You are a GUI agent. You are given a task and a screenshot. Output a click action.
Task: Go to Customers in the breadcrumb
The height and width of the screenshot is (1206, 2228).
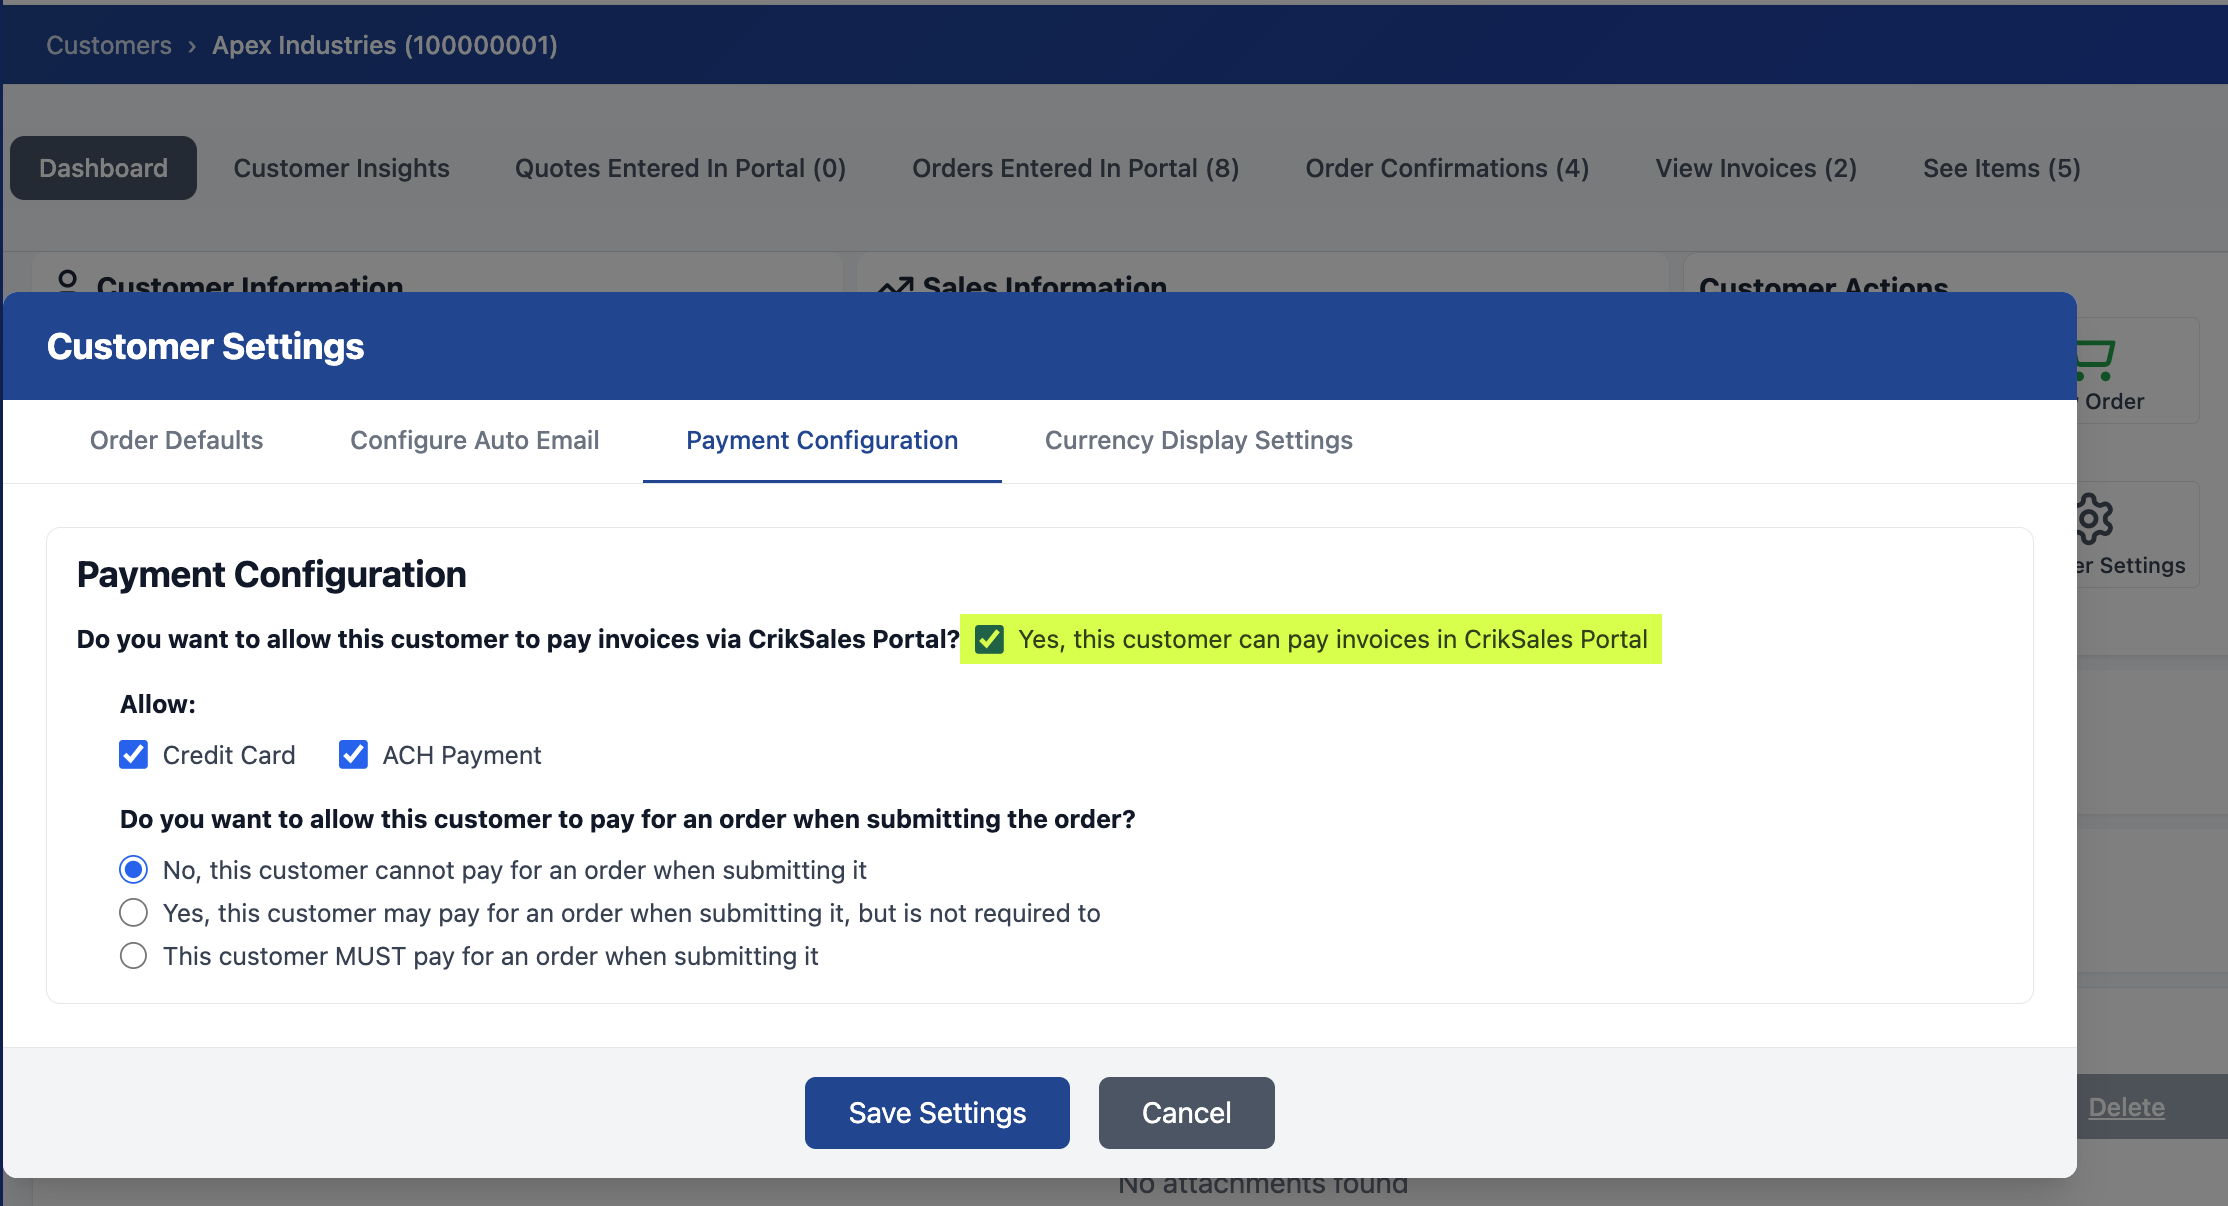click(109, 45)
